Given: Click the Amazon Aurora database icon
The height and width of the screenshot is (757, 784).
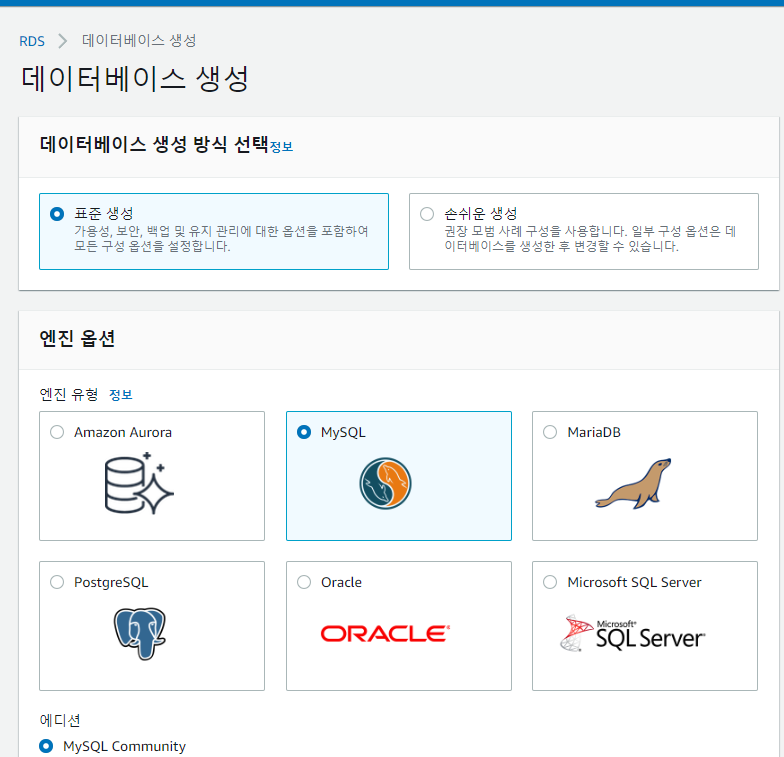Looking at the screenshot, I should coord(139,483).
